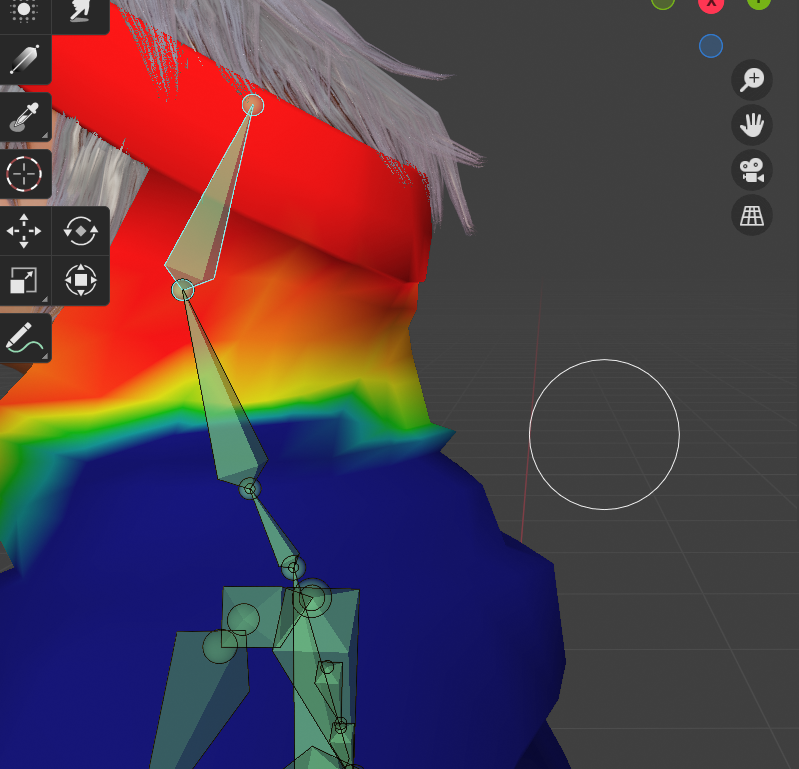Screen dimensions: 799x769
Task: Activate the 3D Cursor tool
Action: tap(24, 174)
